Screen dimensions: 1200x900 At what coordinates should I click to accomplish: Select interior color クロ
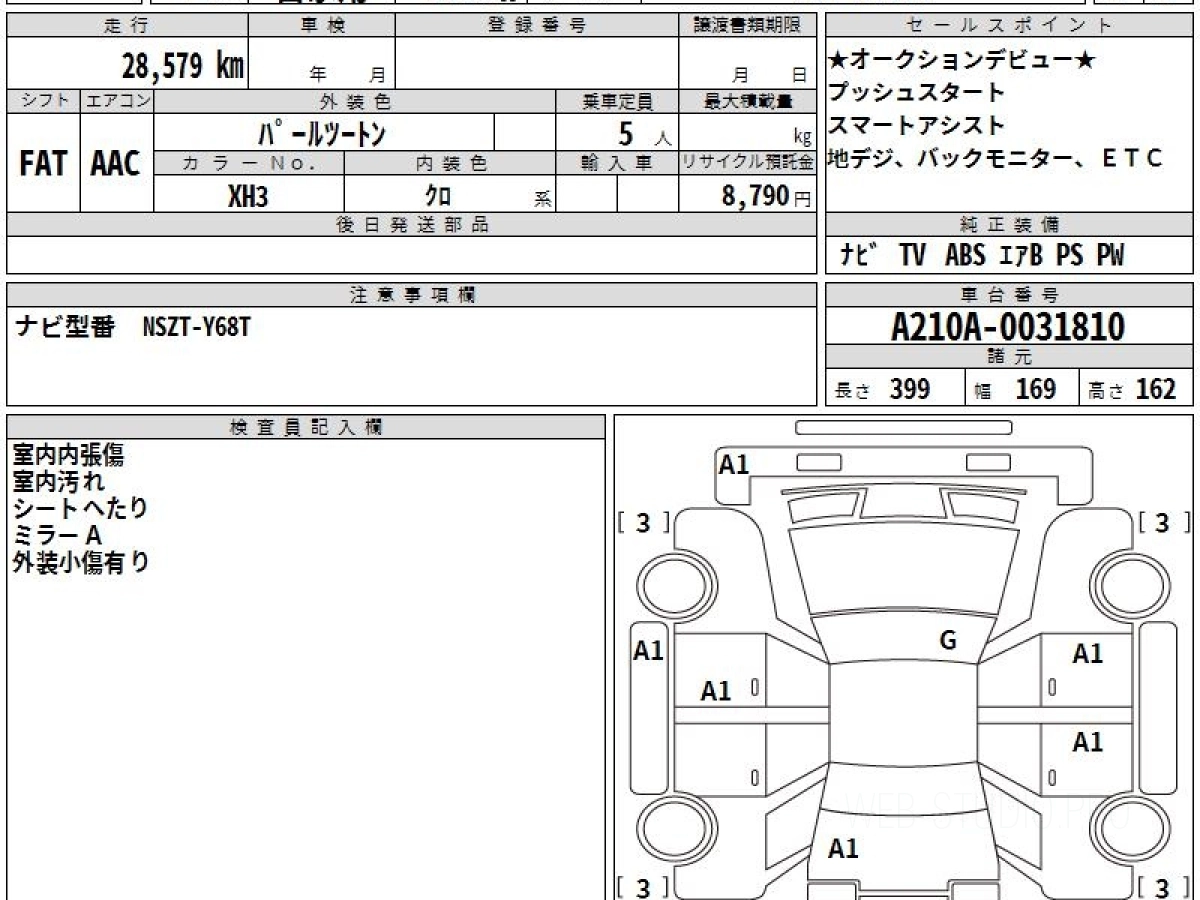click(438, 197)
